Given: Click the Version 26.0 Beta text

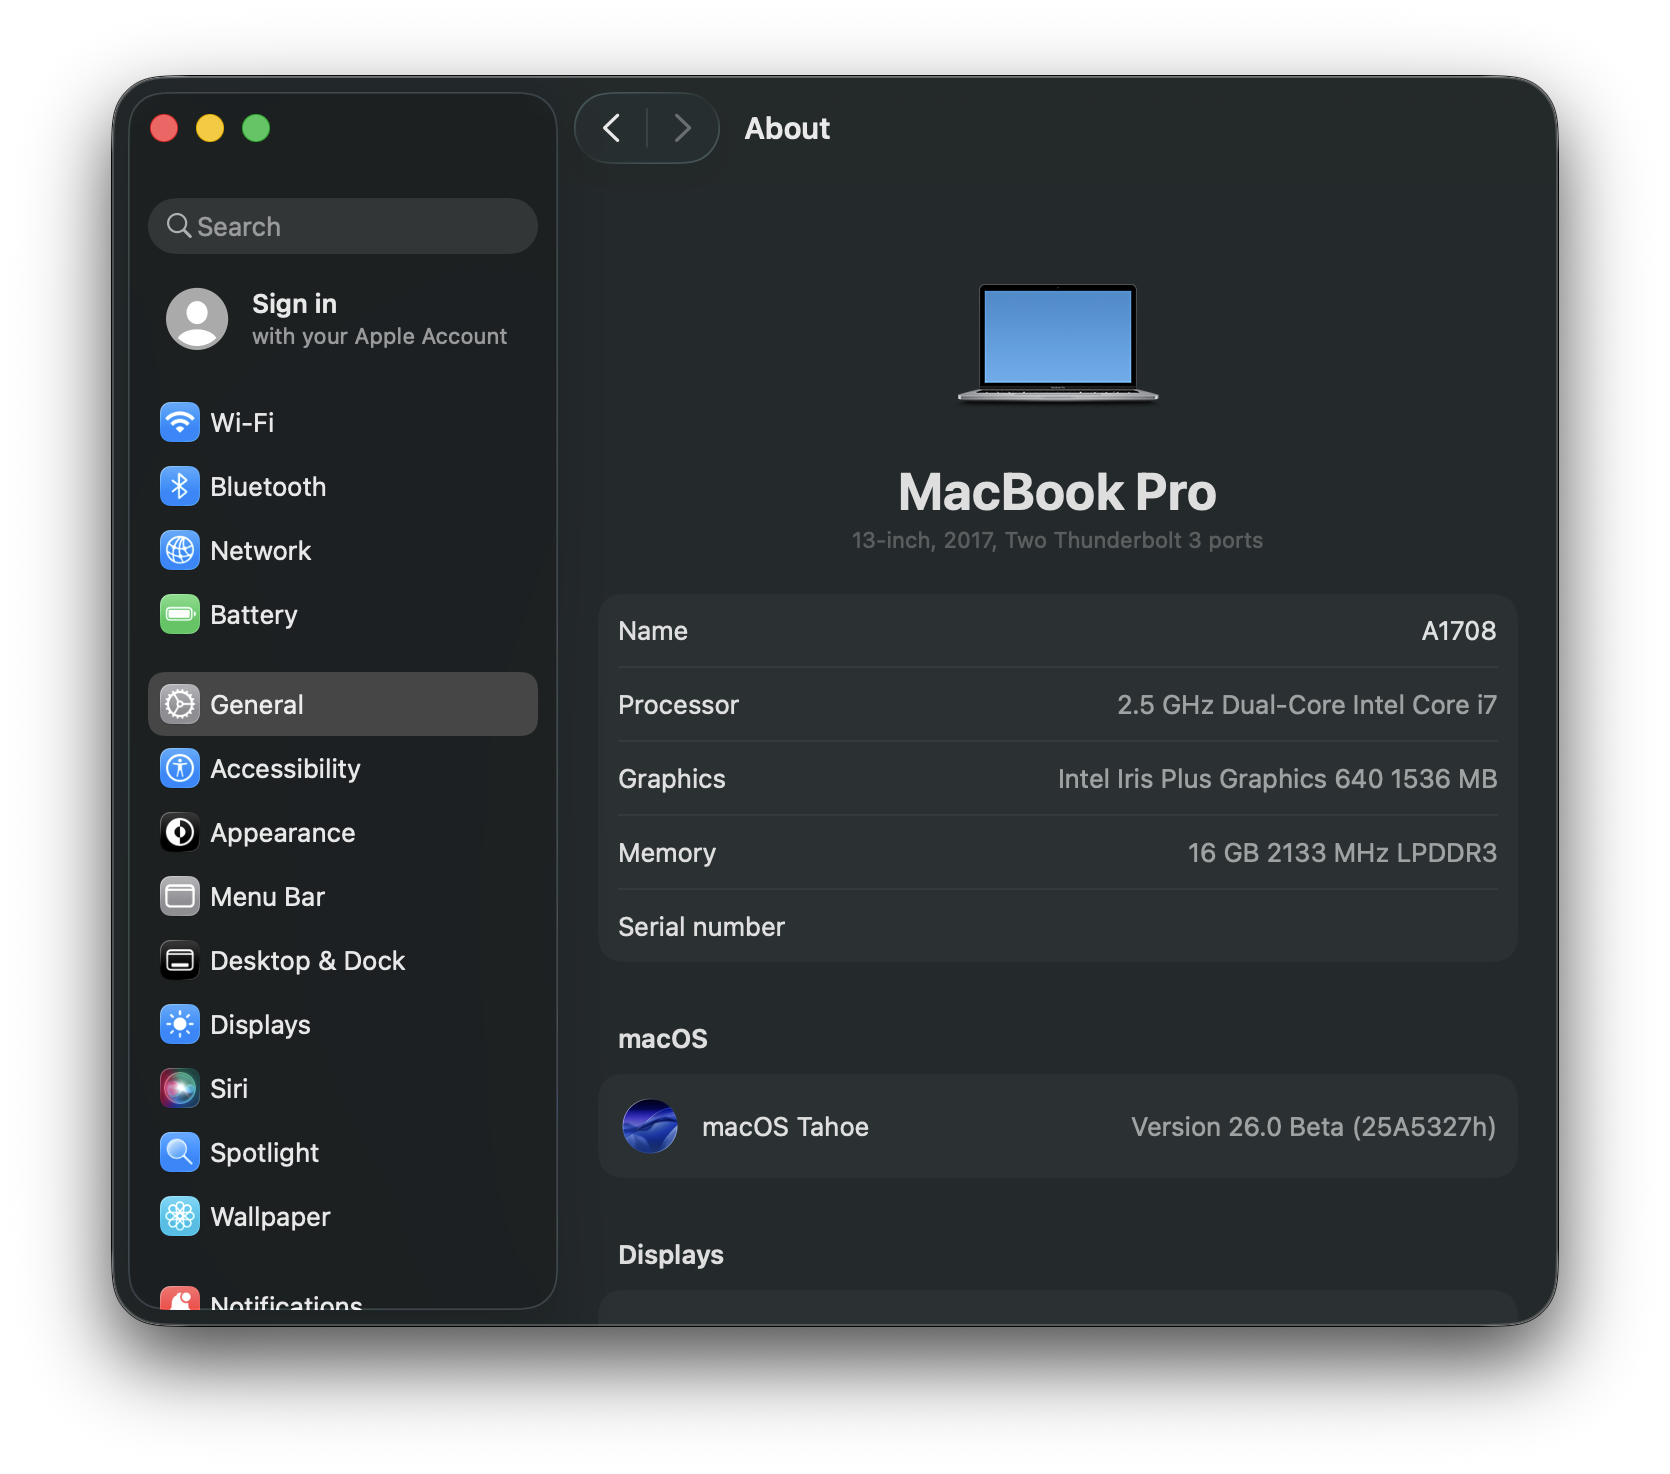Looking at the screenshot, I should 1313,1127.
